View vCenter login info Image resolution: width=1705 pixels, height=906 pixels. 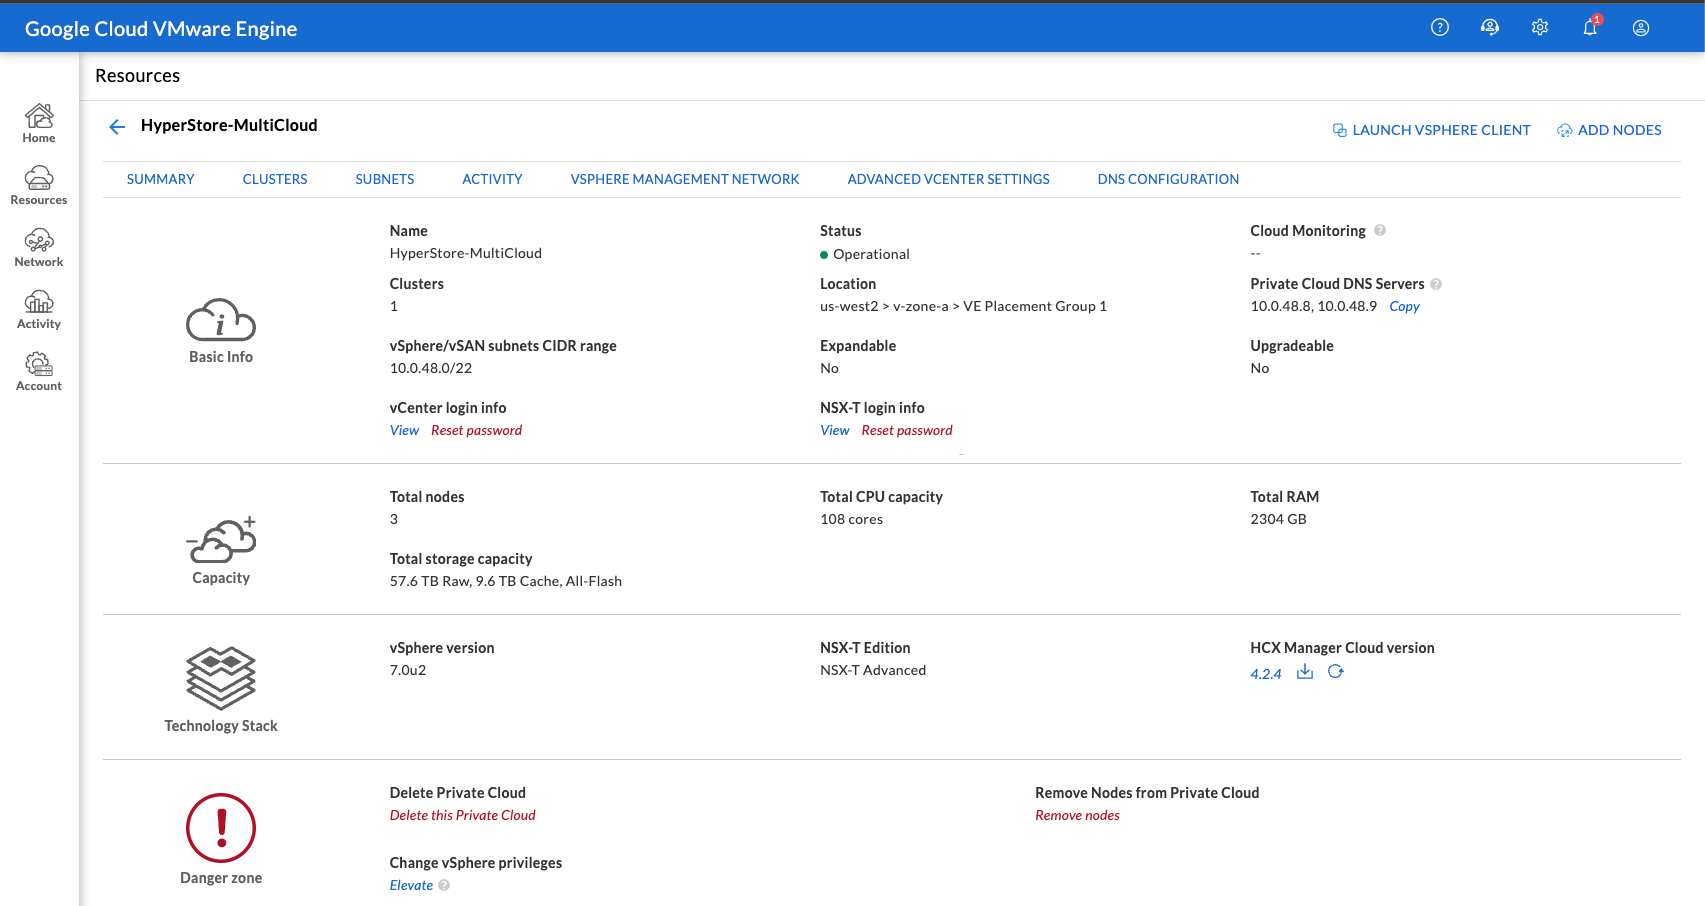pos(404,430)
